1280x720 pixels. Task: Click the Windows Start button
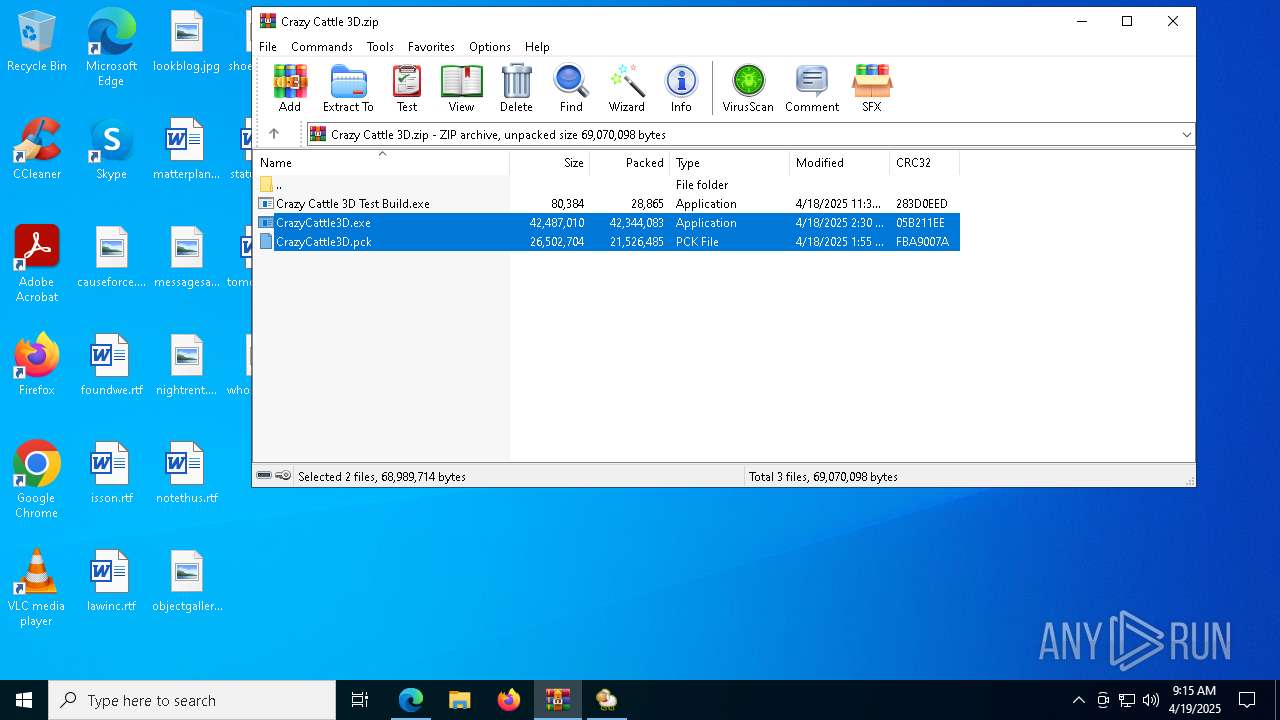[24, 700]
